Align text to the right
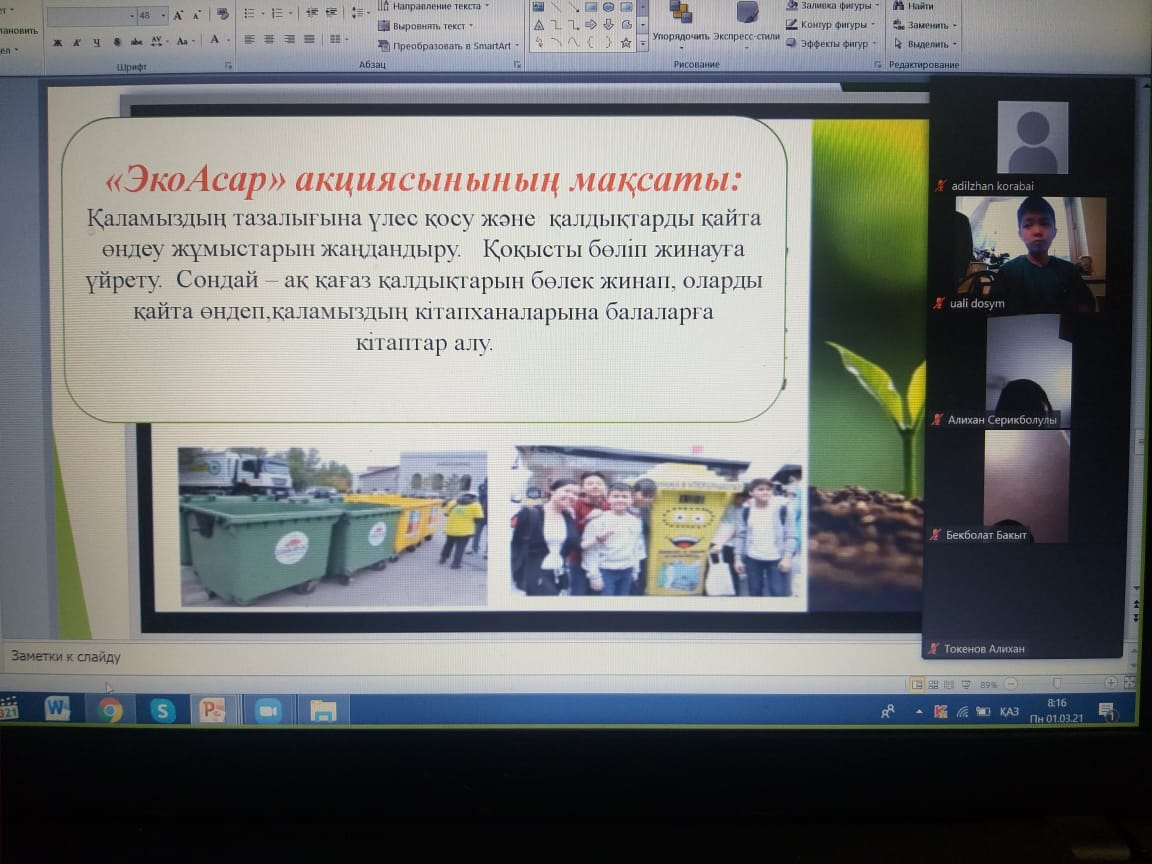1152x864 pixels. (289, 39)
